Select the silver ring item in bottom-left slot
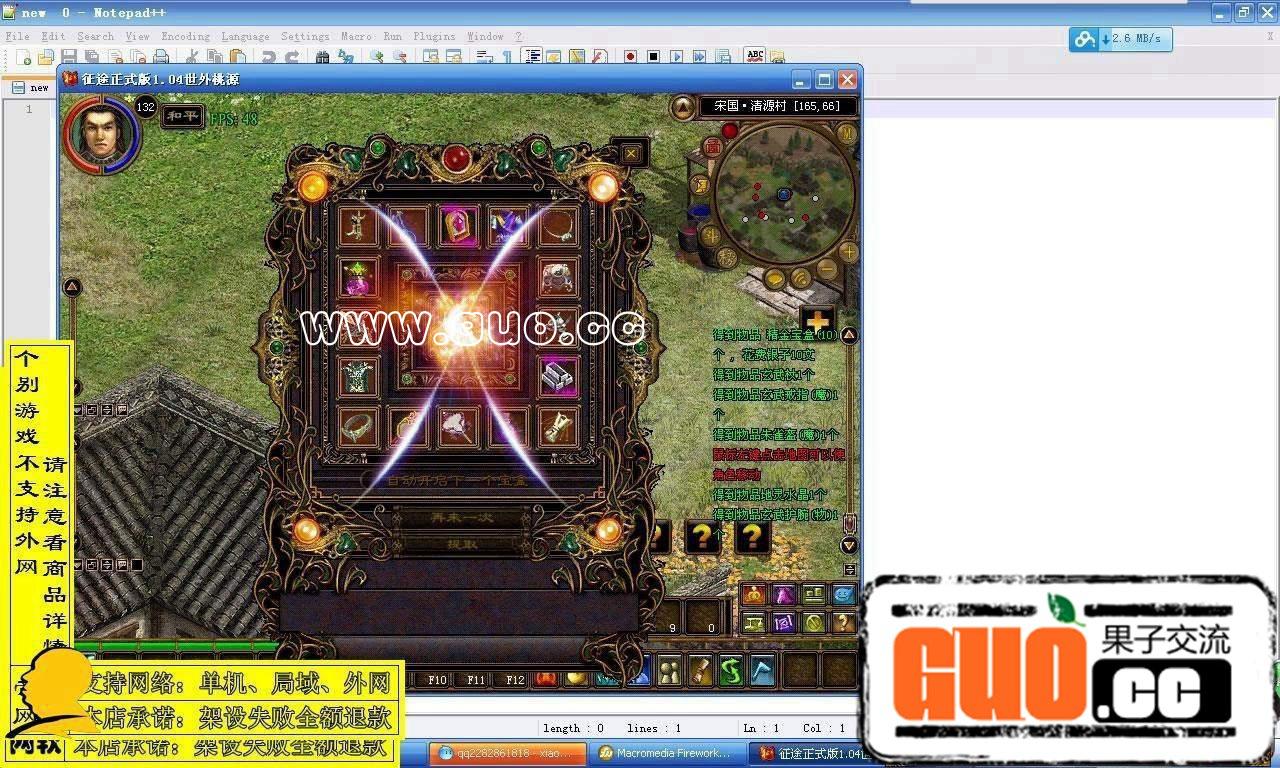 tap(358, 427)
